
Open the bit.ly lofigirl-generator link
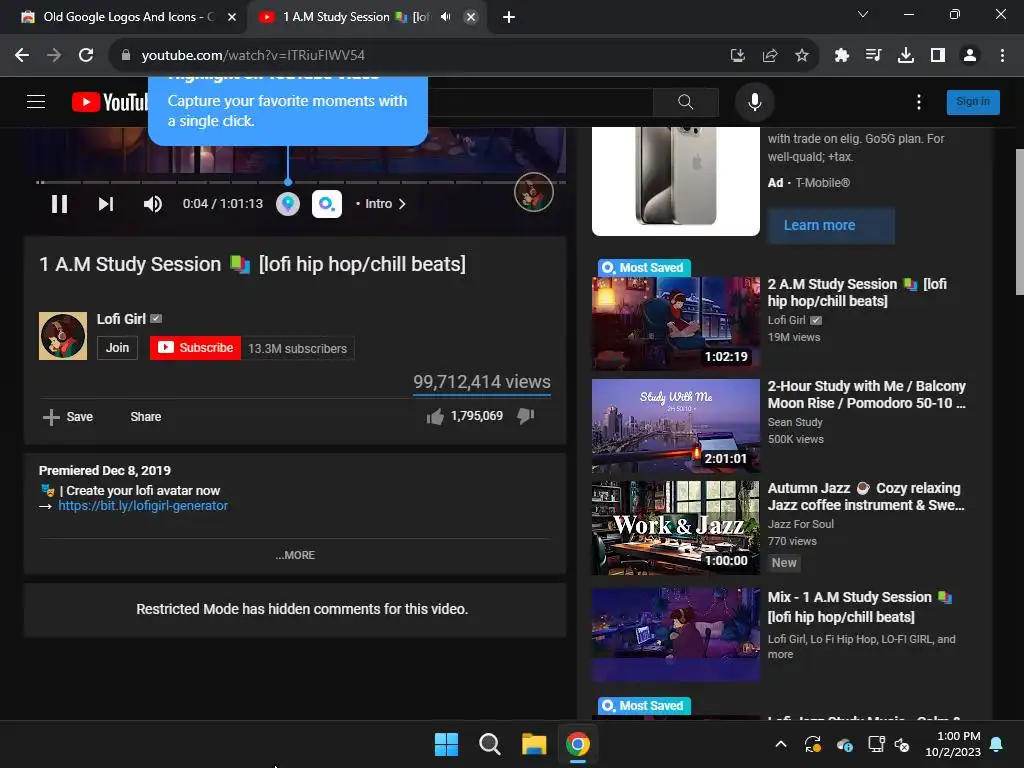pos(143,505)
